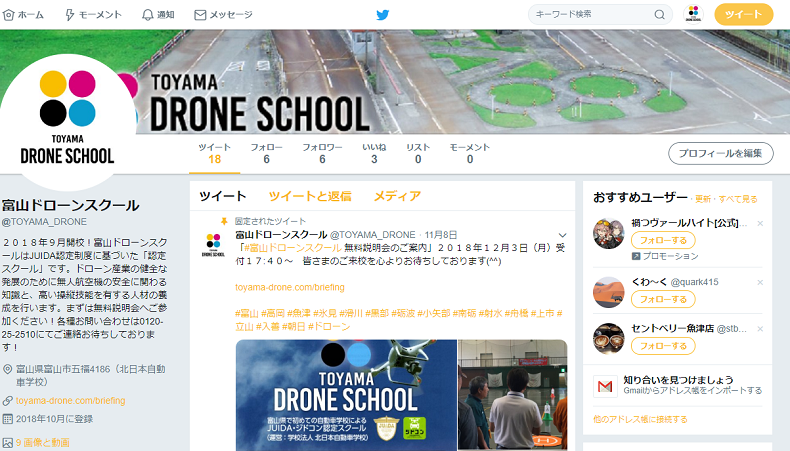Click #高岡 hashtag
Viewport: 790px width, 451px height.
point(273,313)
